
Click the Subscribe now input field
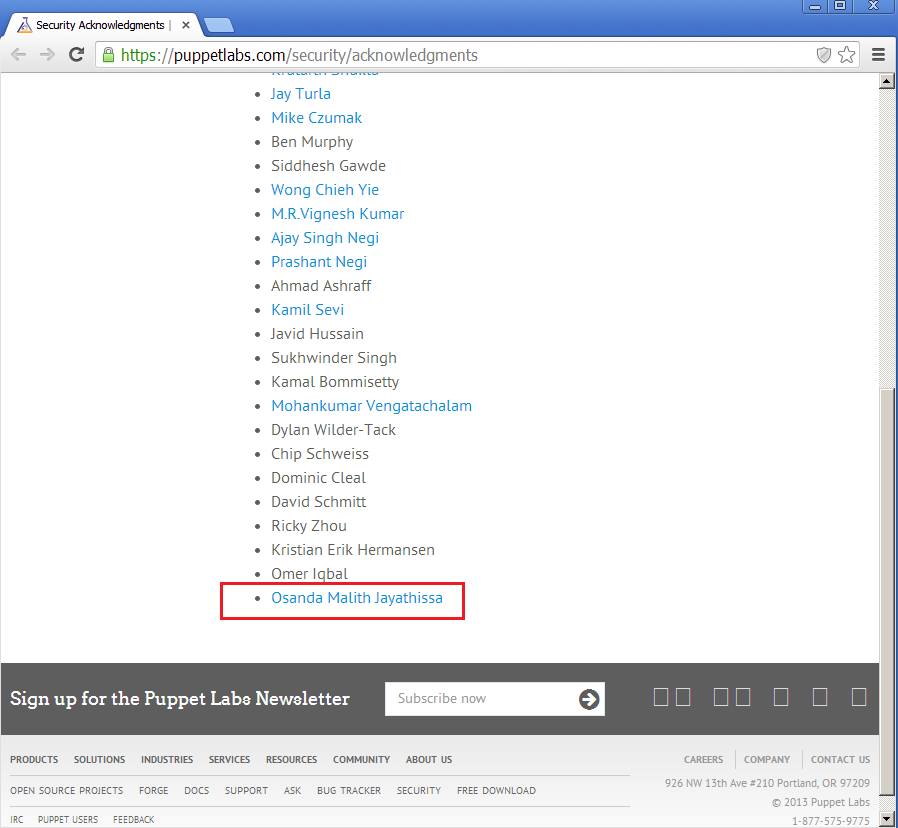470,698
